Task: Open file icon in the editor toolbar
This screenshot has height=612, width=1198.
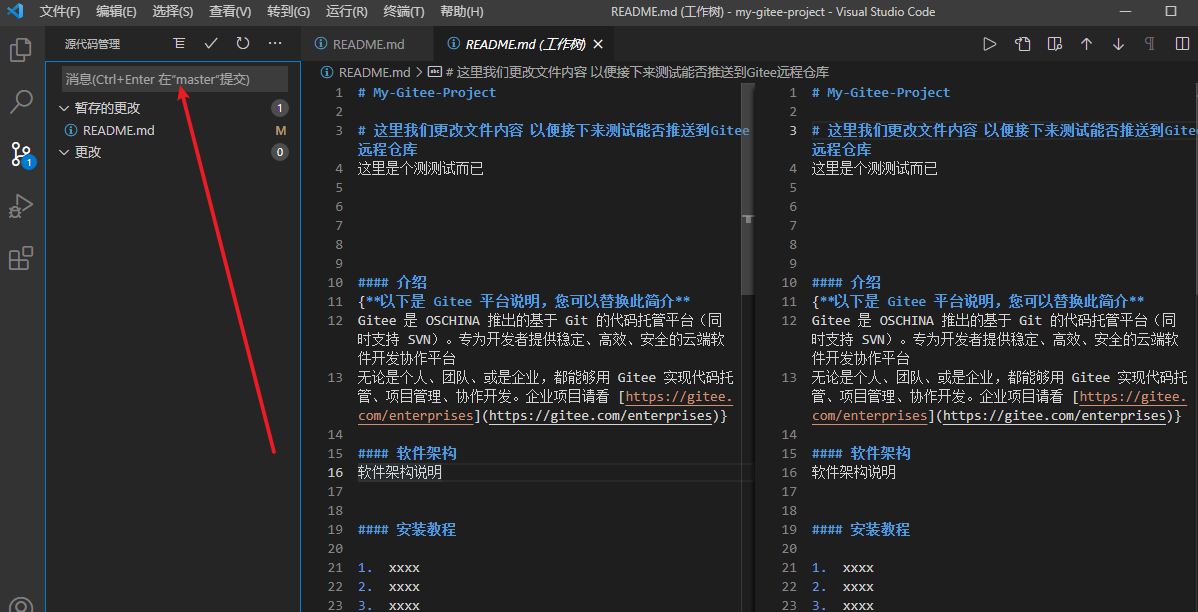Action: (x=1022, y=44)
